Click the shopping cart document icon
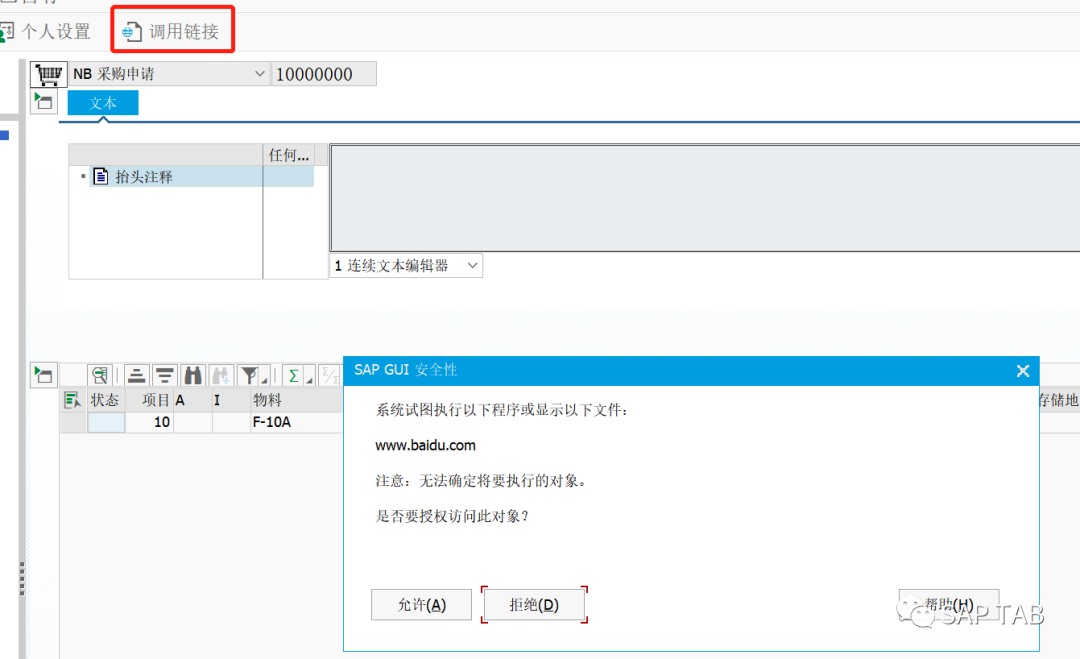The height and width of the screenshot is (659, 1080). pyautogui.click(x=48, y=74)
